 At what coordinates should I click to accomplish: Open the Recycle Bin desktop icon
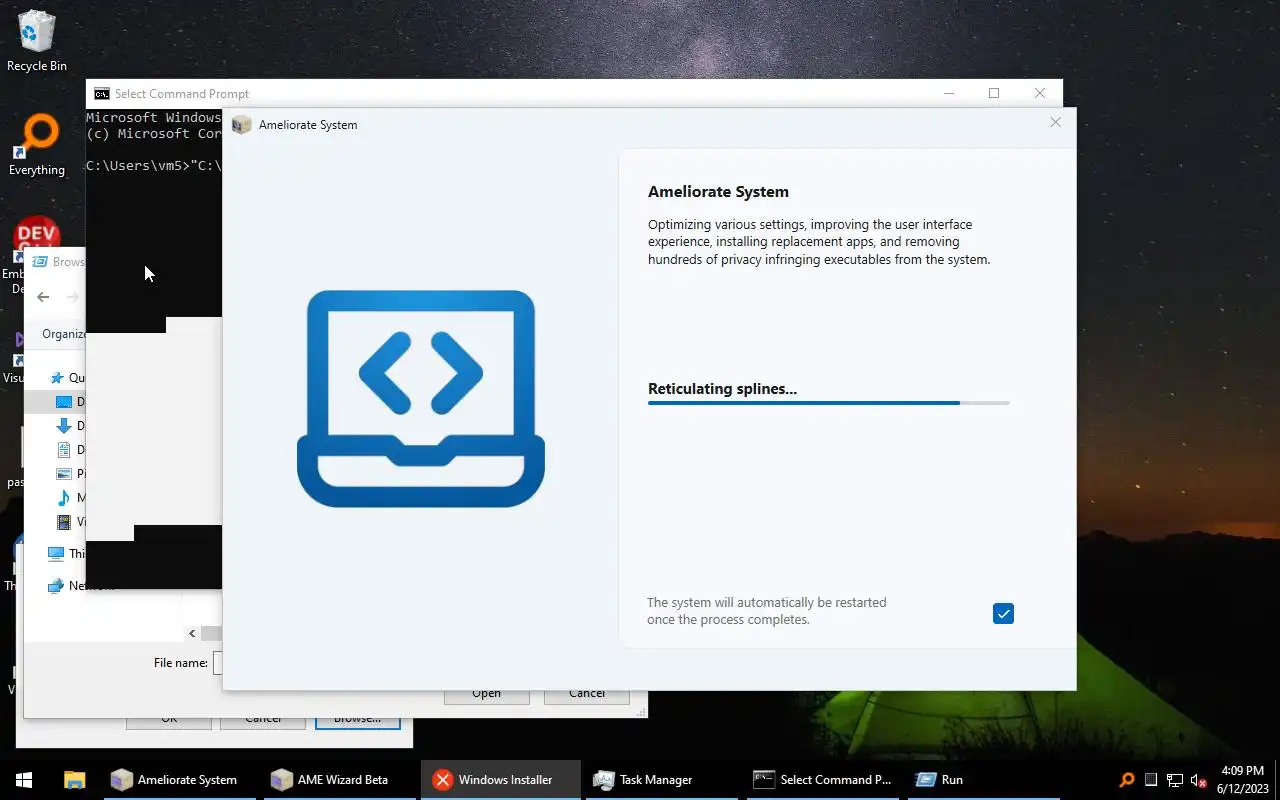click(37, 41)
